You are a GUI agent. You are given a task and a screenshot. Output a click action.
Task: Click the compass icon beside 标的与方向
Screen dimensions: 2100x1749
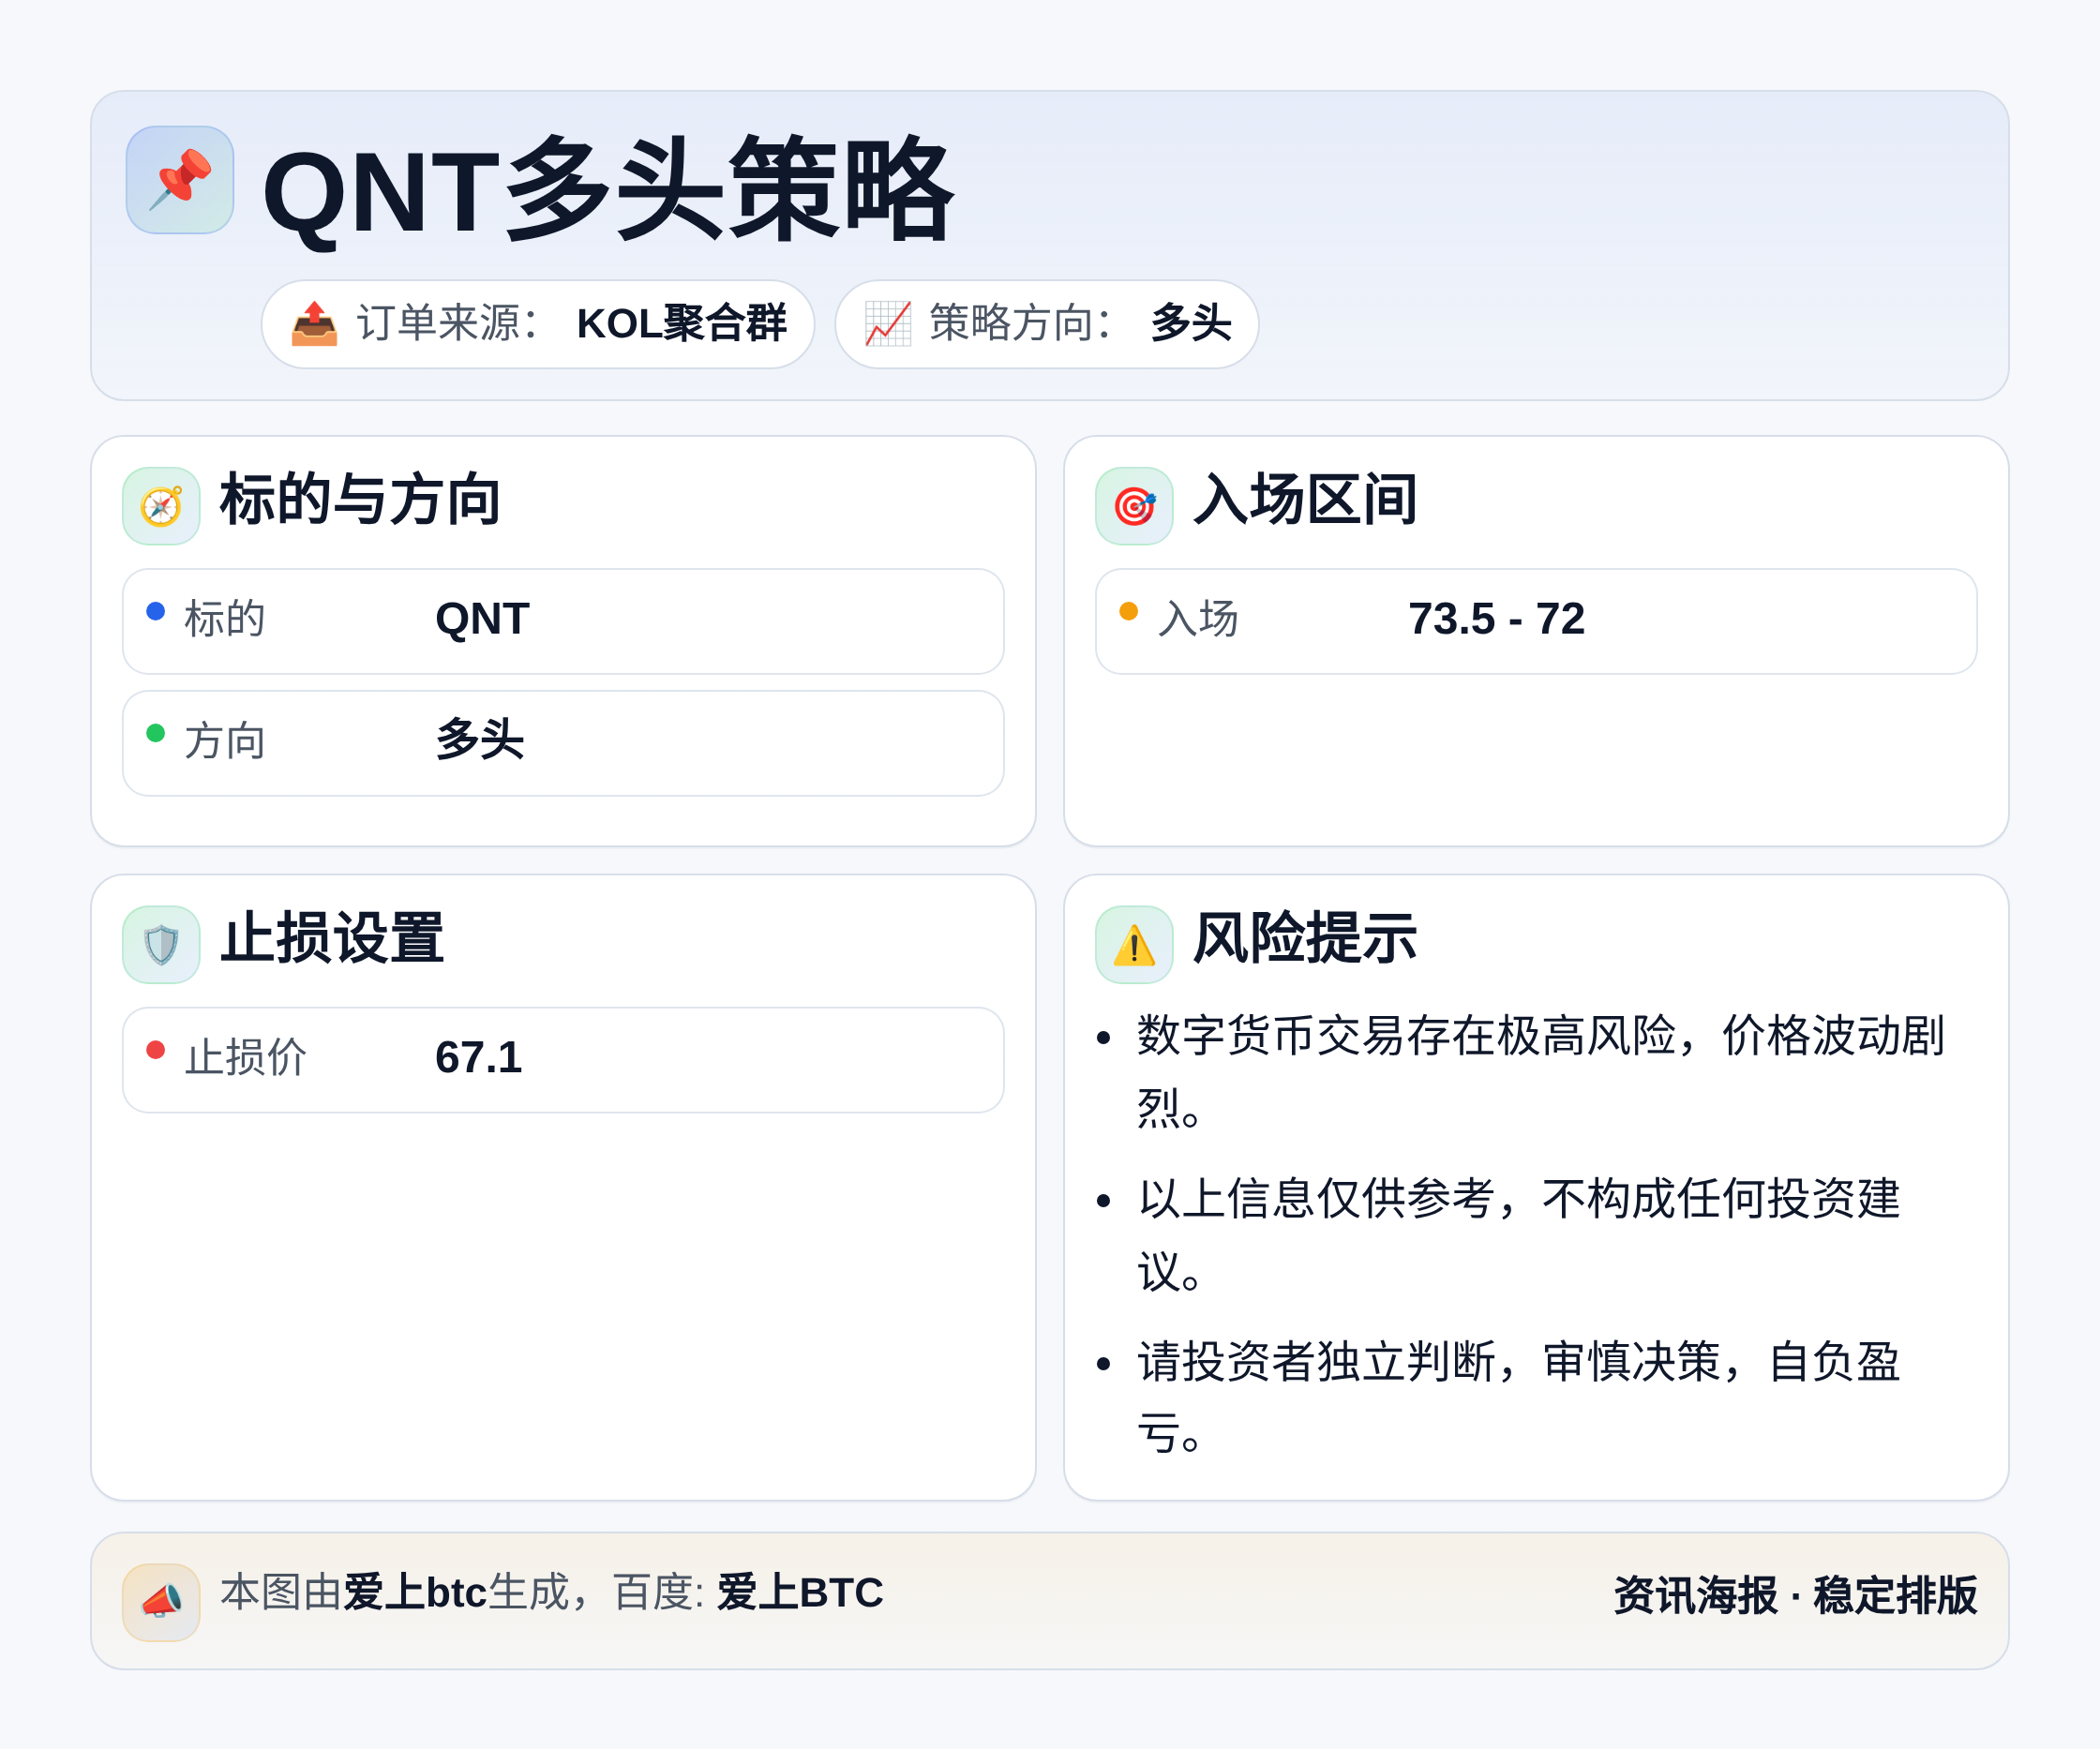[x=161, y=506]
